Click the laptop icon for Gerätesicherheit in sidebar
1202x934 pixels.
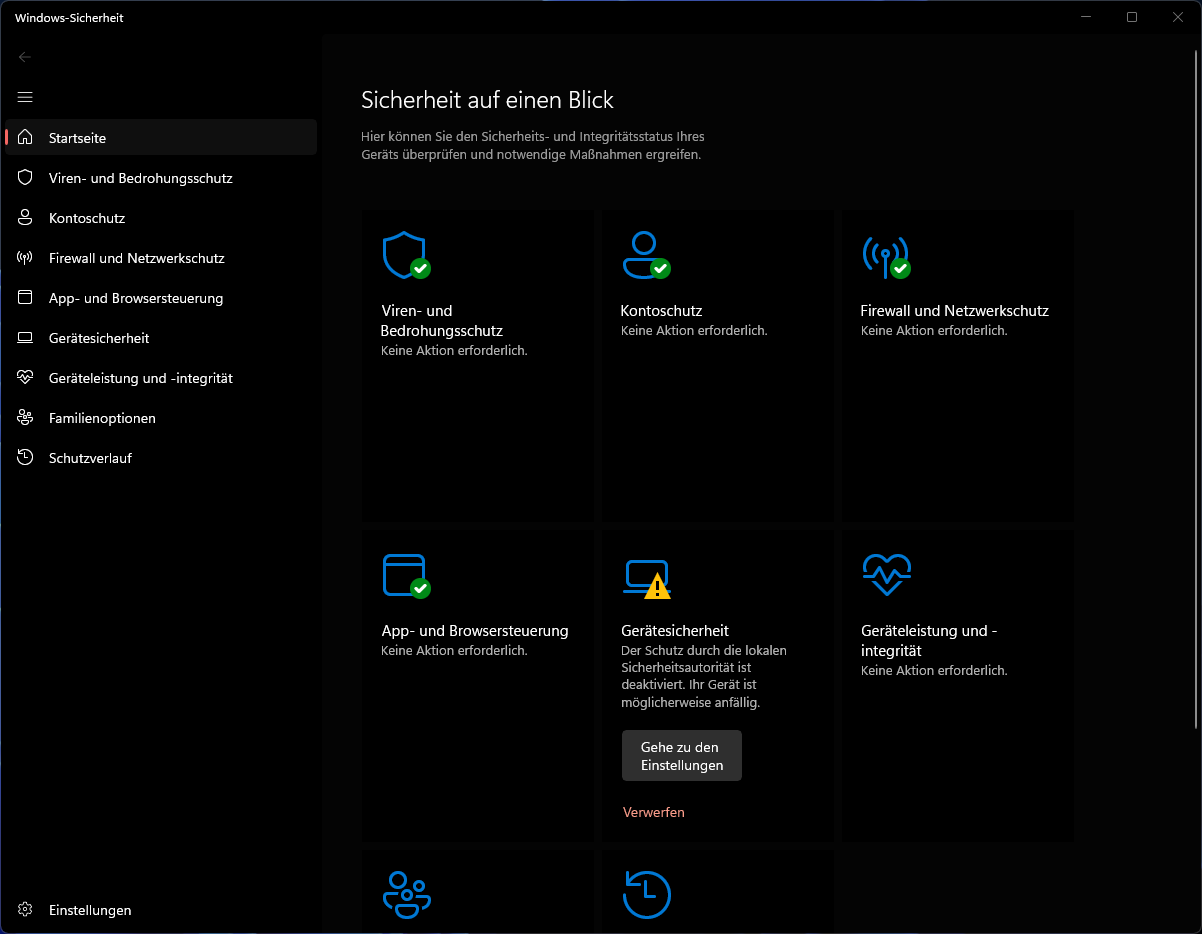click(x=25, y=338)
